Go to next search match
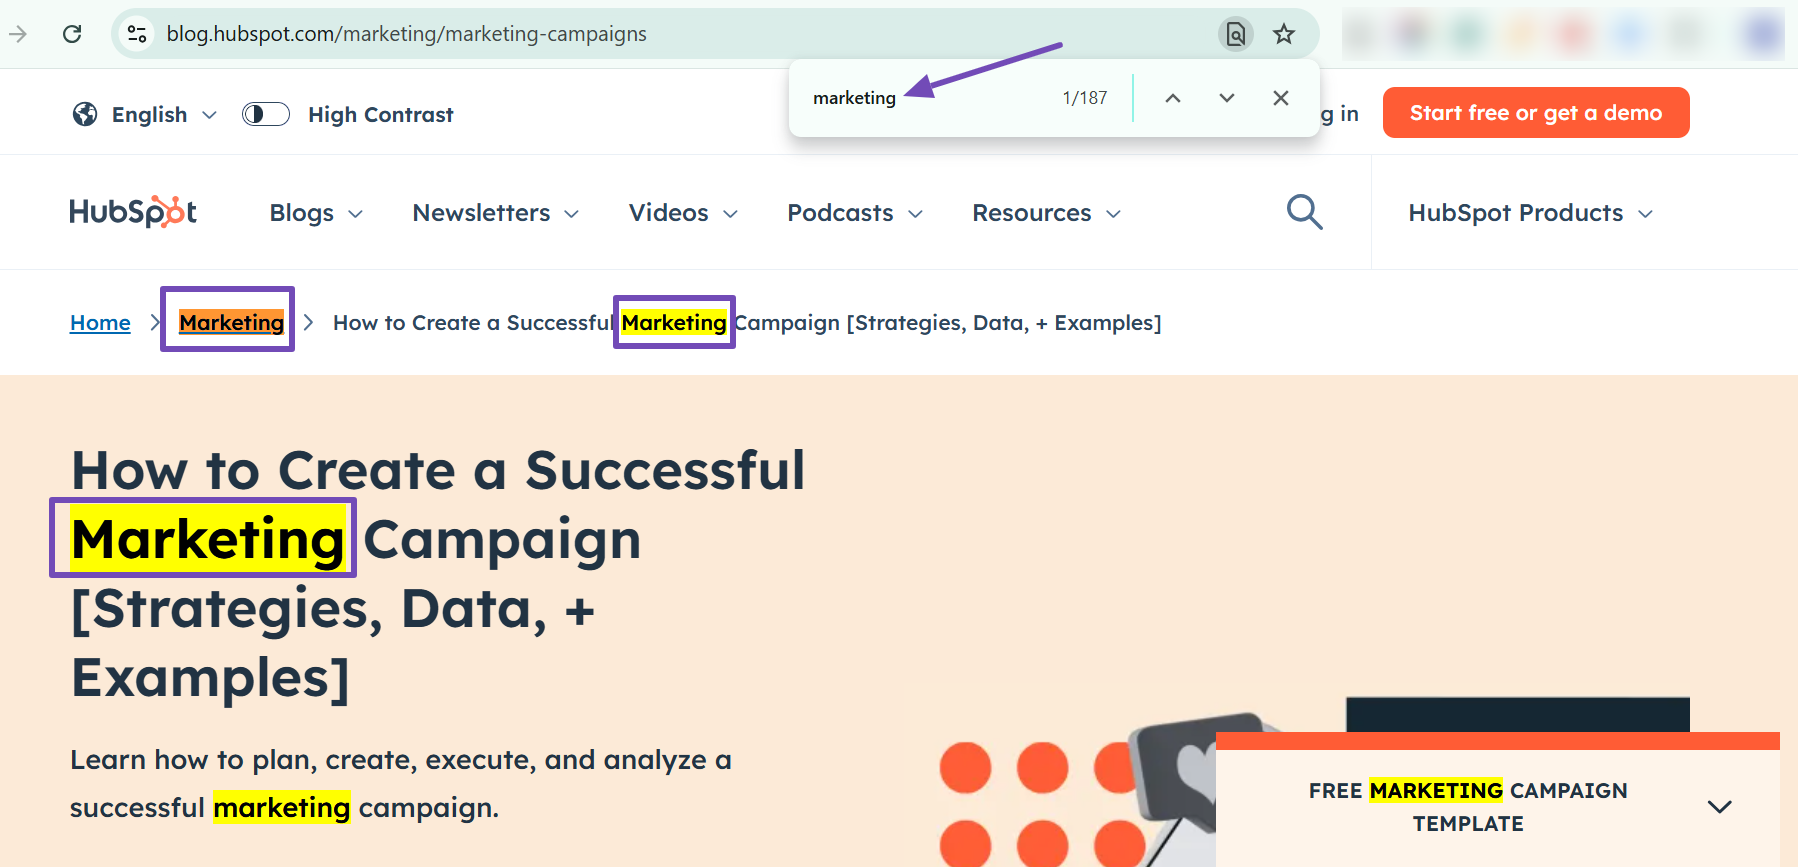1798x867 pixels. [1227, 98]
